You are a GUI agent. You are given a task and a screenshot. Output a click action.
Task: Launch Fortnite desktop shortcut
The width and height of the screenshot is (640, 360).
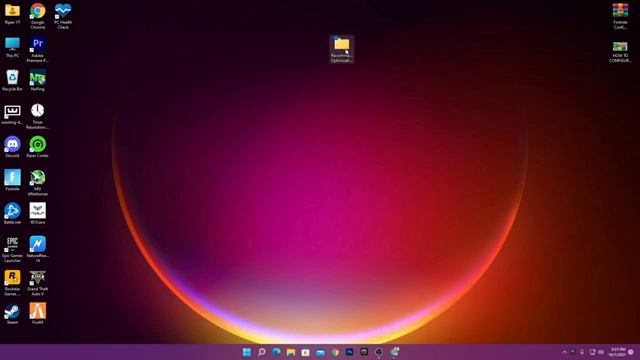pos(12,180)
